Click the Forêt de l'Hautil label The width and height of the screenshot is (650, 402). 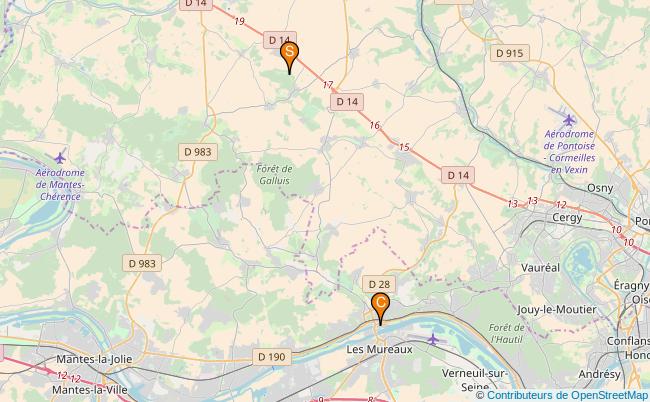click(x=506, y=333)
